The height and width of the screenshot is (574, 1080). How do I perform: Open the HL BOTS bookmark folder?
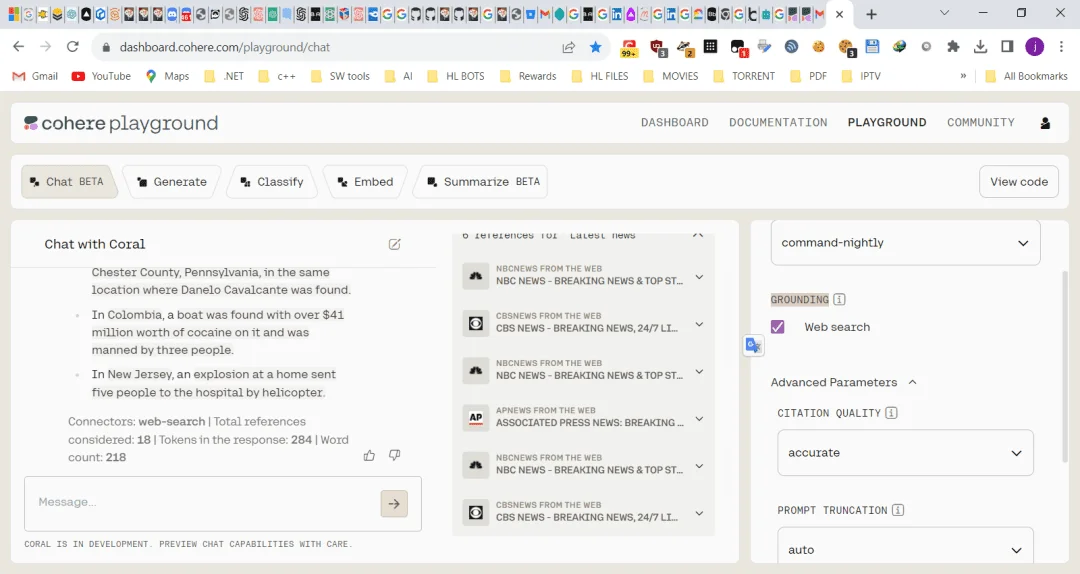coord(456,76)
